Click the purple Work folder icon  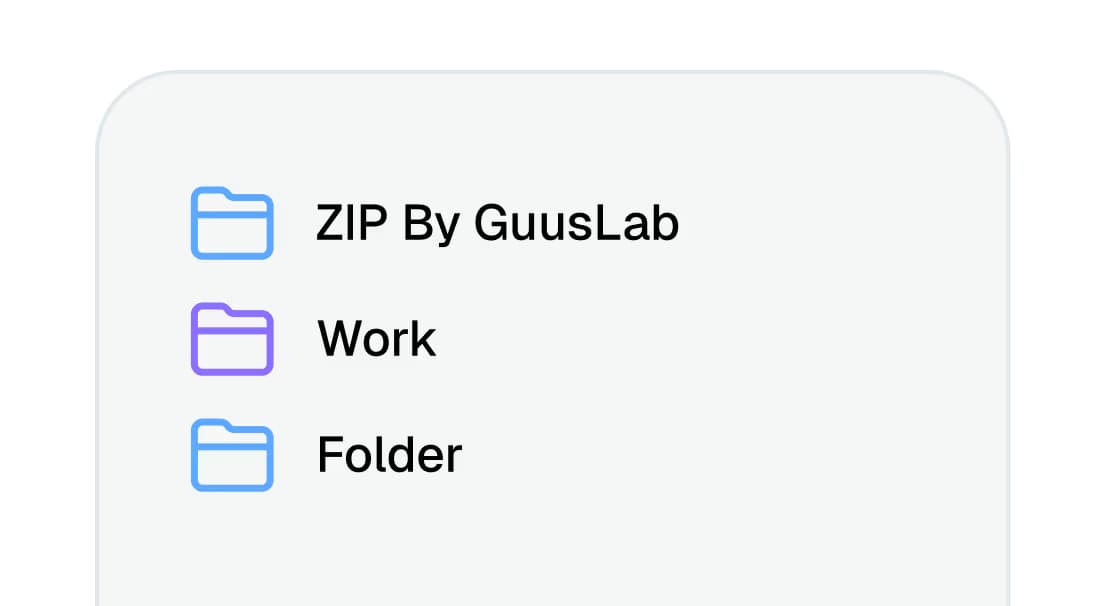coord(232,339)
